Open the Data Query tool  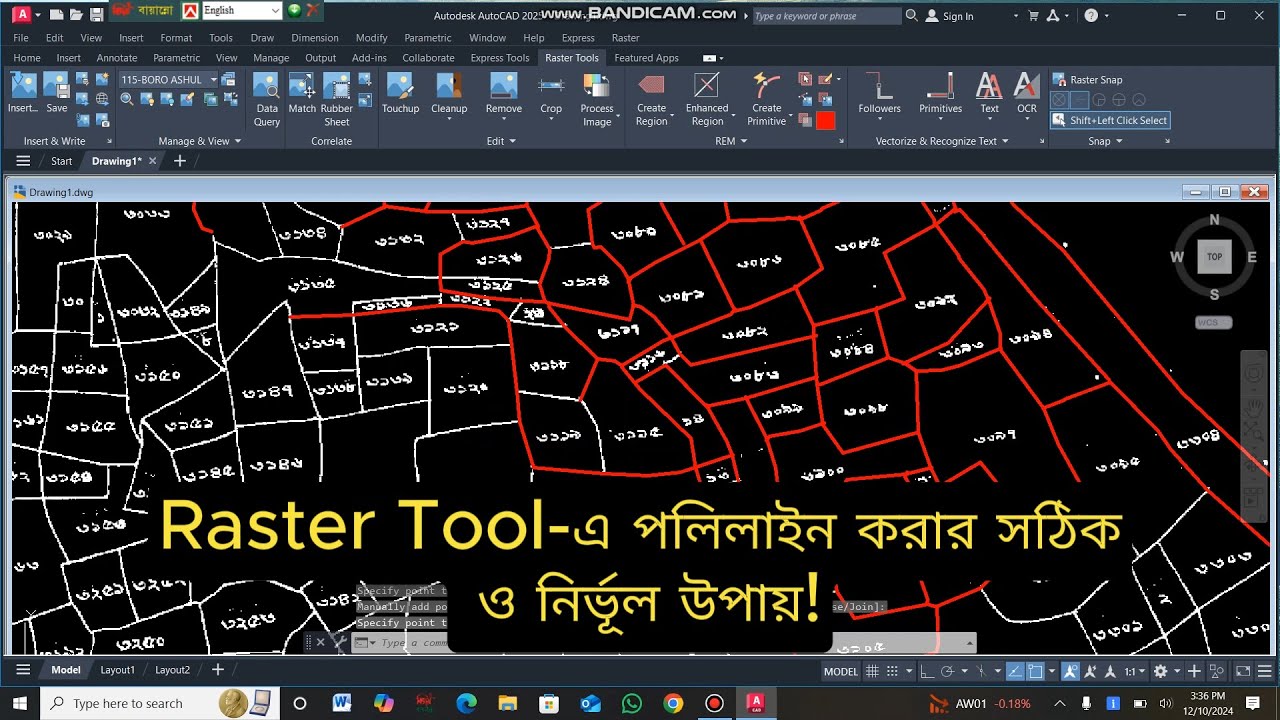pos(267,100)
